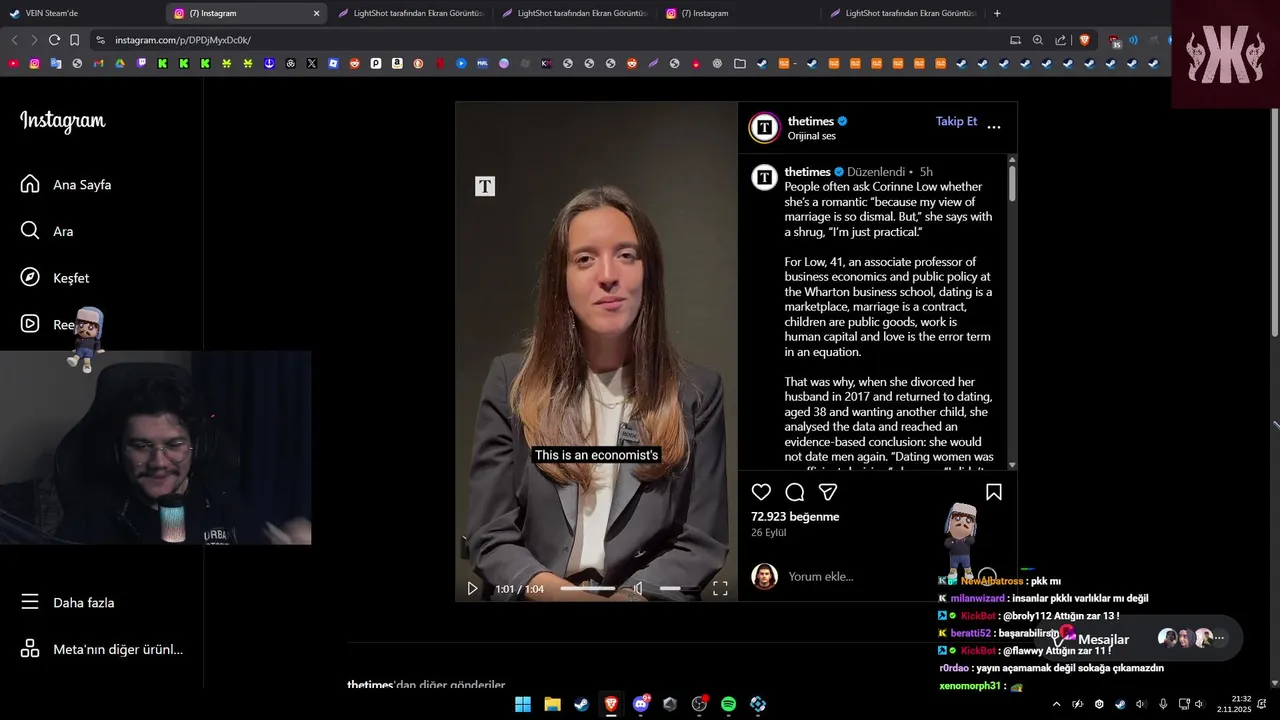Viewport: 1280px width, 720px height.
Task: Open Discord from taskbar
Action: point(641,704)
